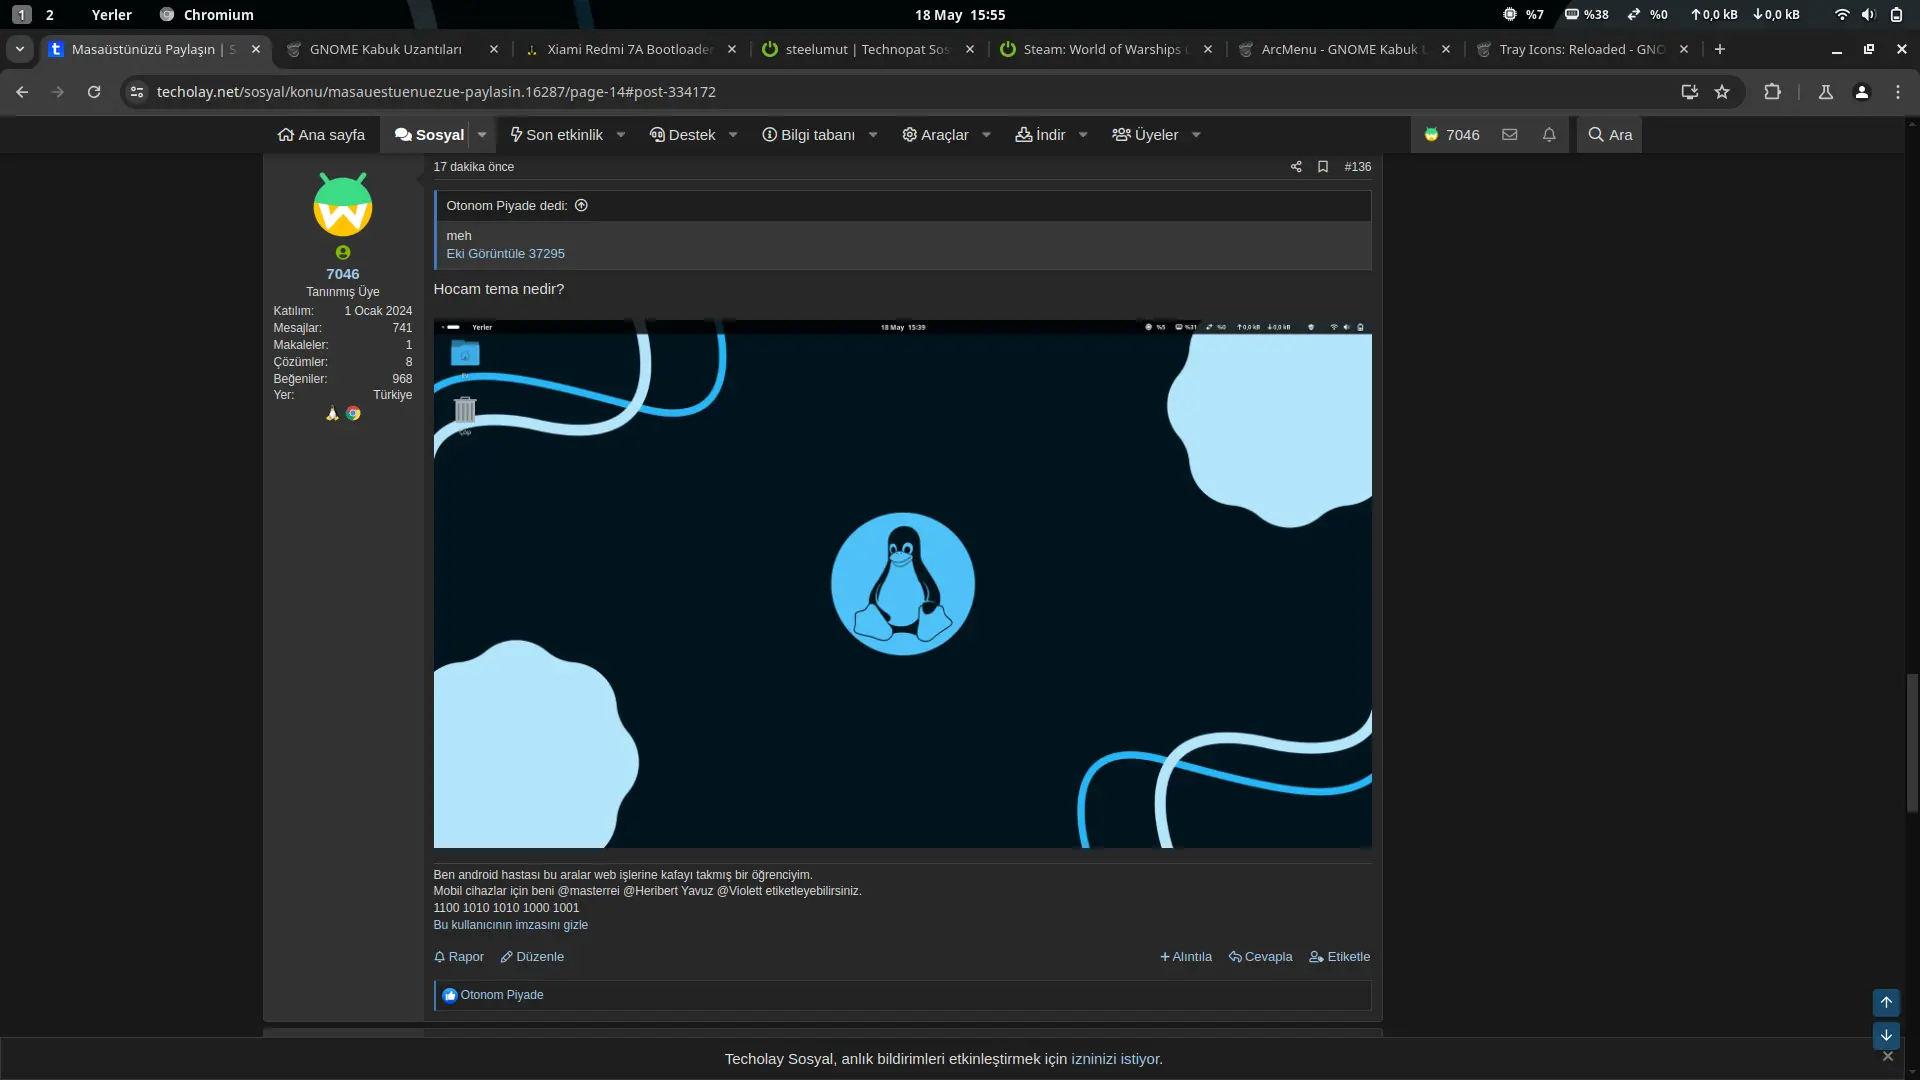Bookmark this page with star icon
The height and width of the screenshot is (1080, 1920).
coord(1722,92)
